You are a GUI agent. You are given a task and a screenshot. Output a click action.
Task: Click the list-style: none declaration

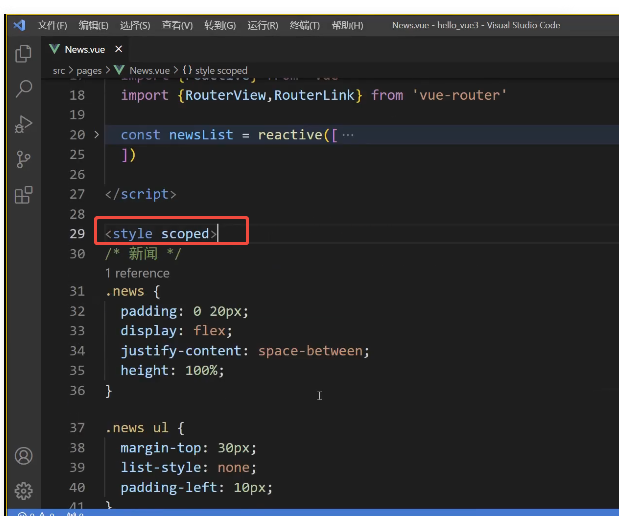coord(188,467)
